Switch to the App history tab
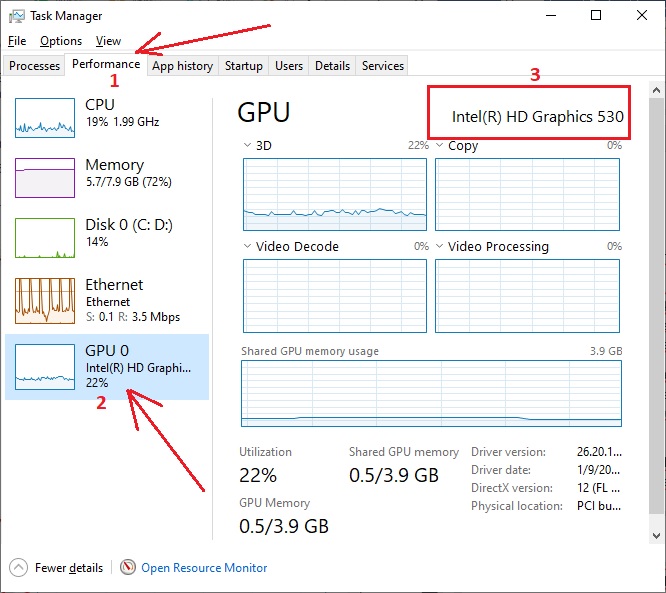The image size is (666, 593). (183, 66)
